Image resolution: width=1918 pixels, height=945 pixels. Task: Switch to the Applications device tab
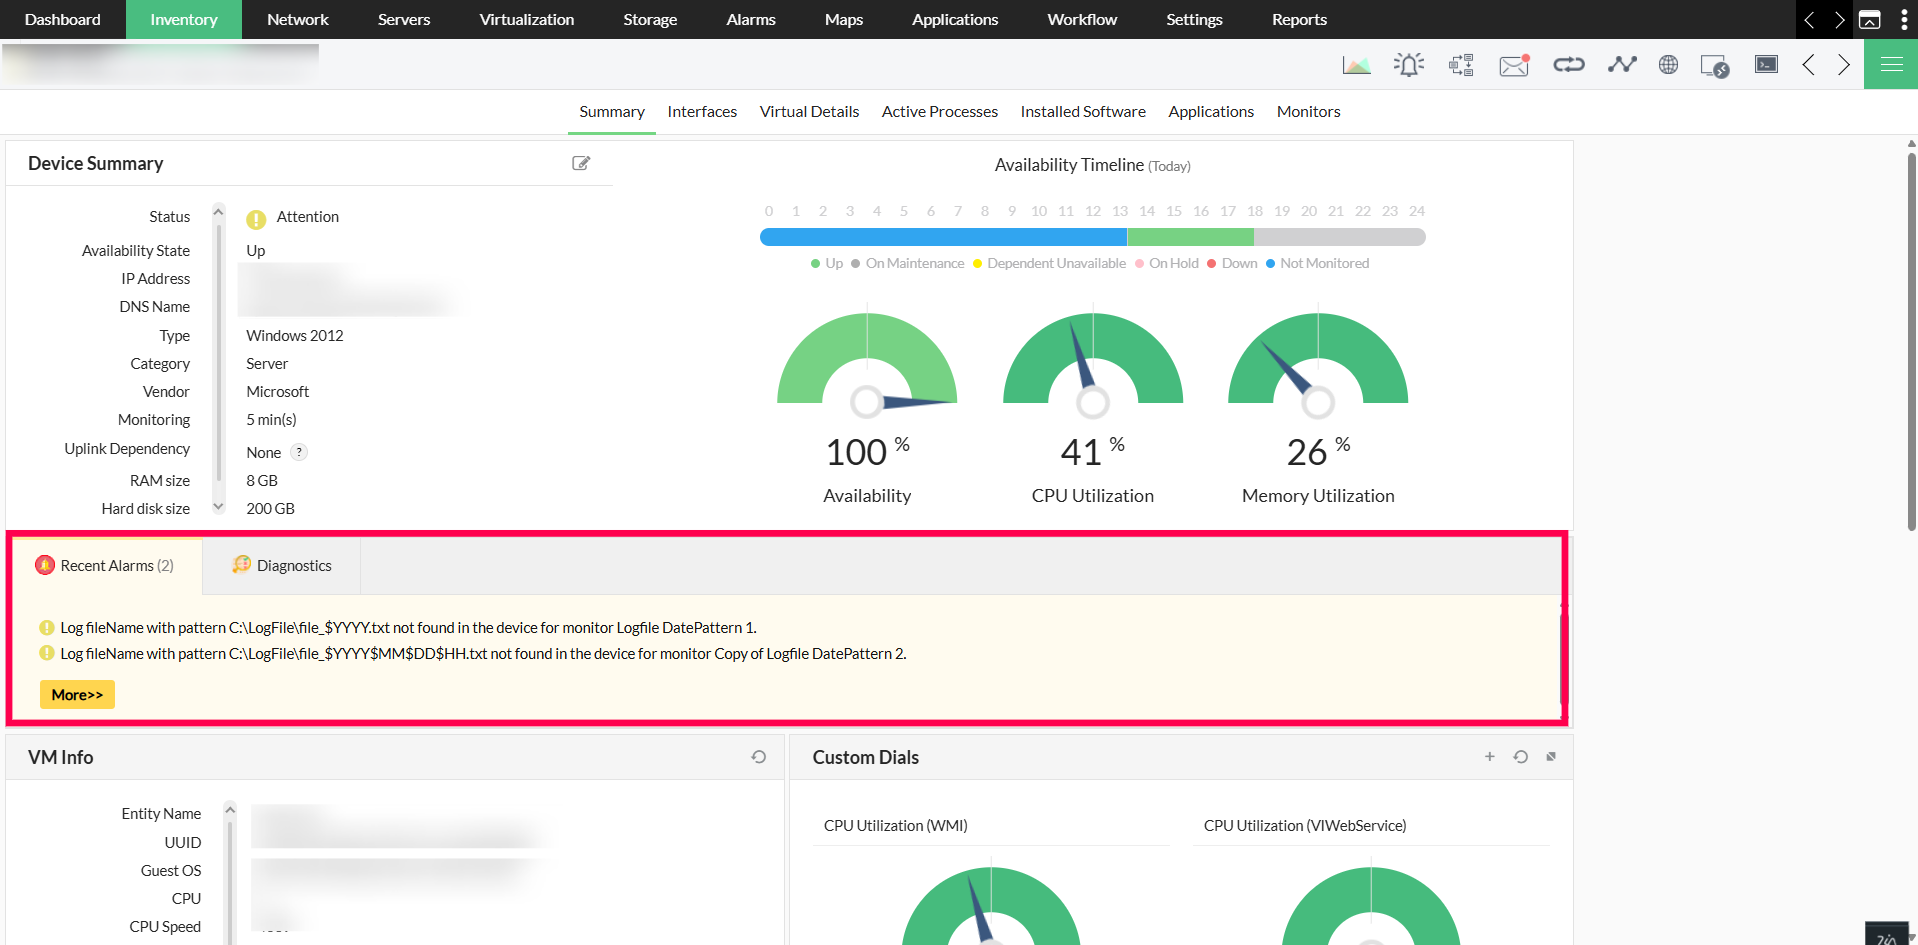pyautogui.click(x=1211, y=112)
